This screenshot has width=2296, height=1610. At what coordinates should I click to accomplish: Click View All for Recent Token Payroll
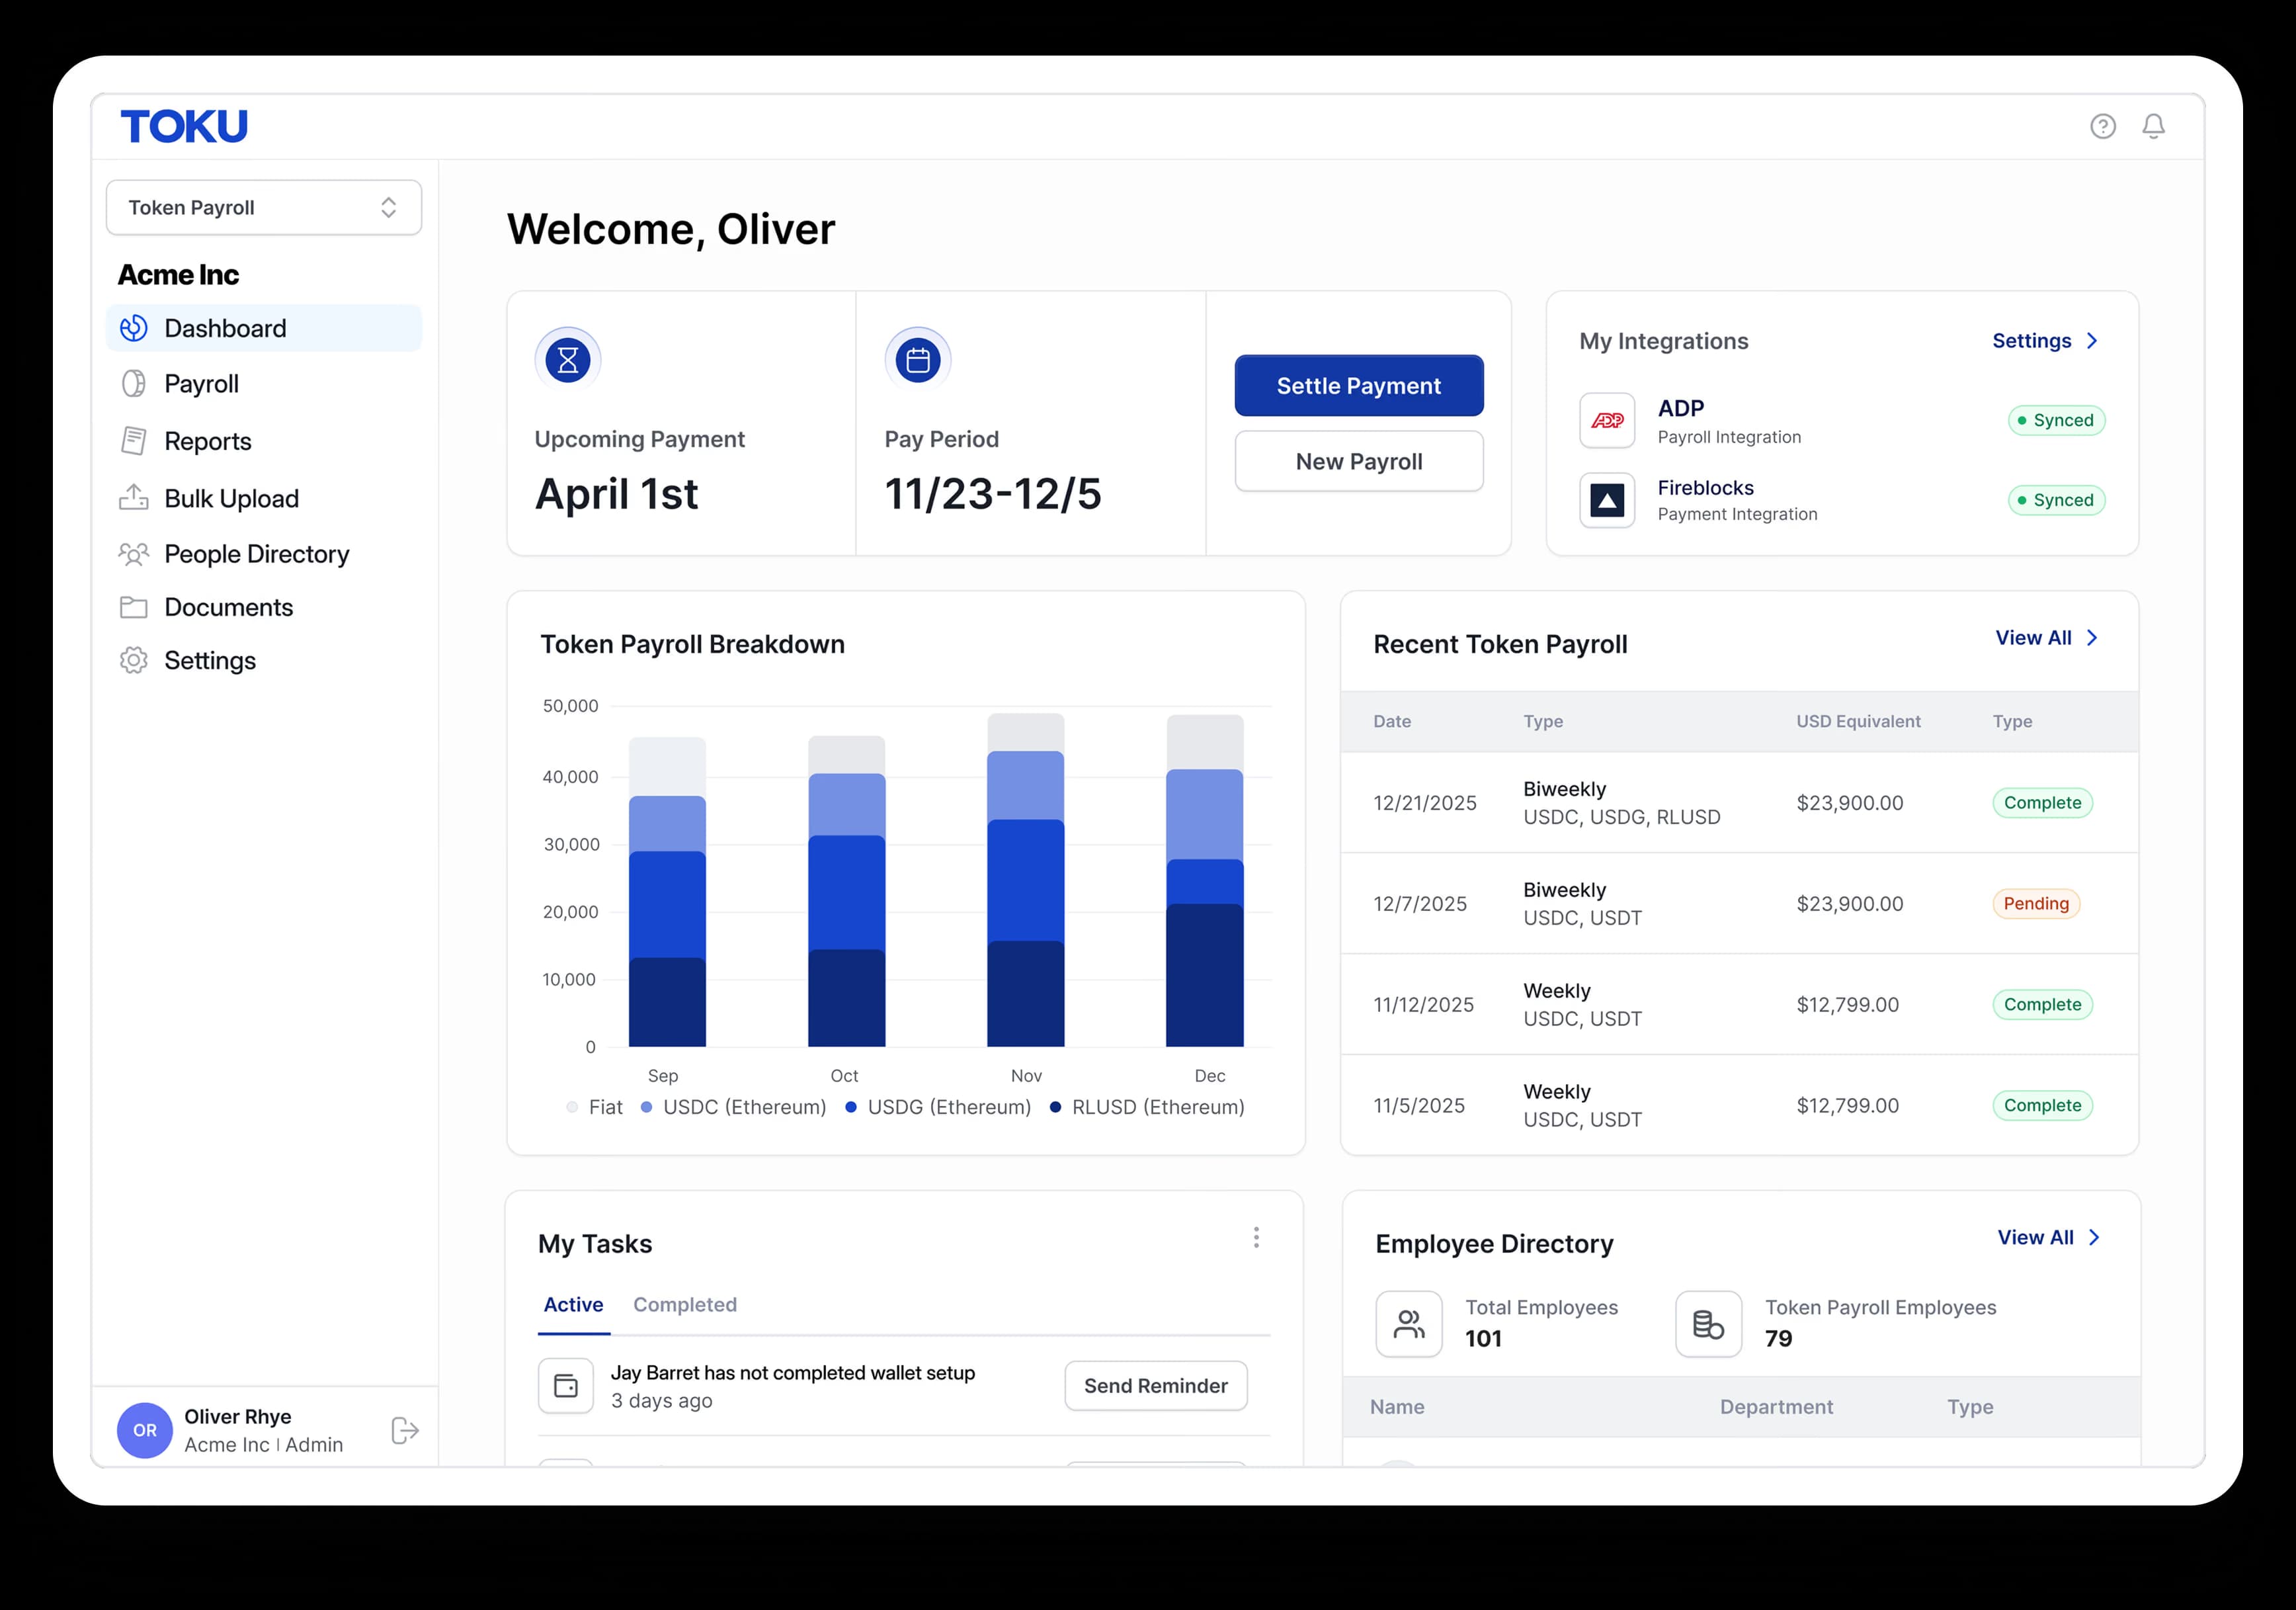(x=2034, y=638)
